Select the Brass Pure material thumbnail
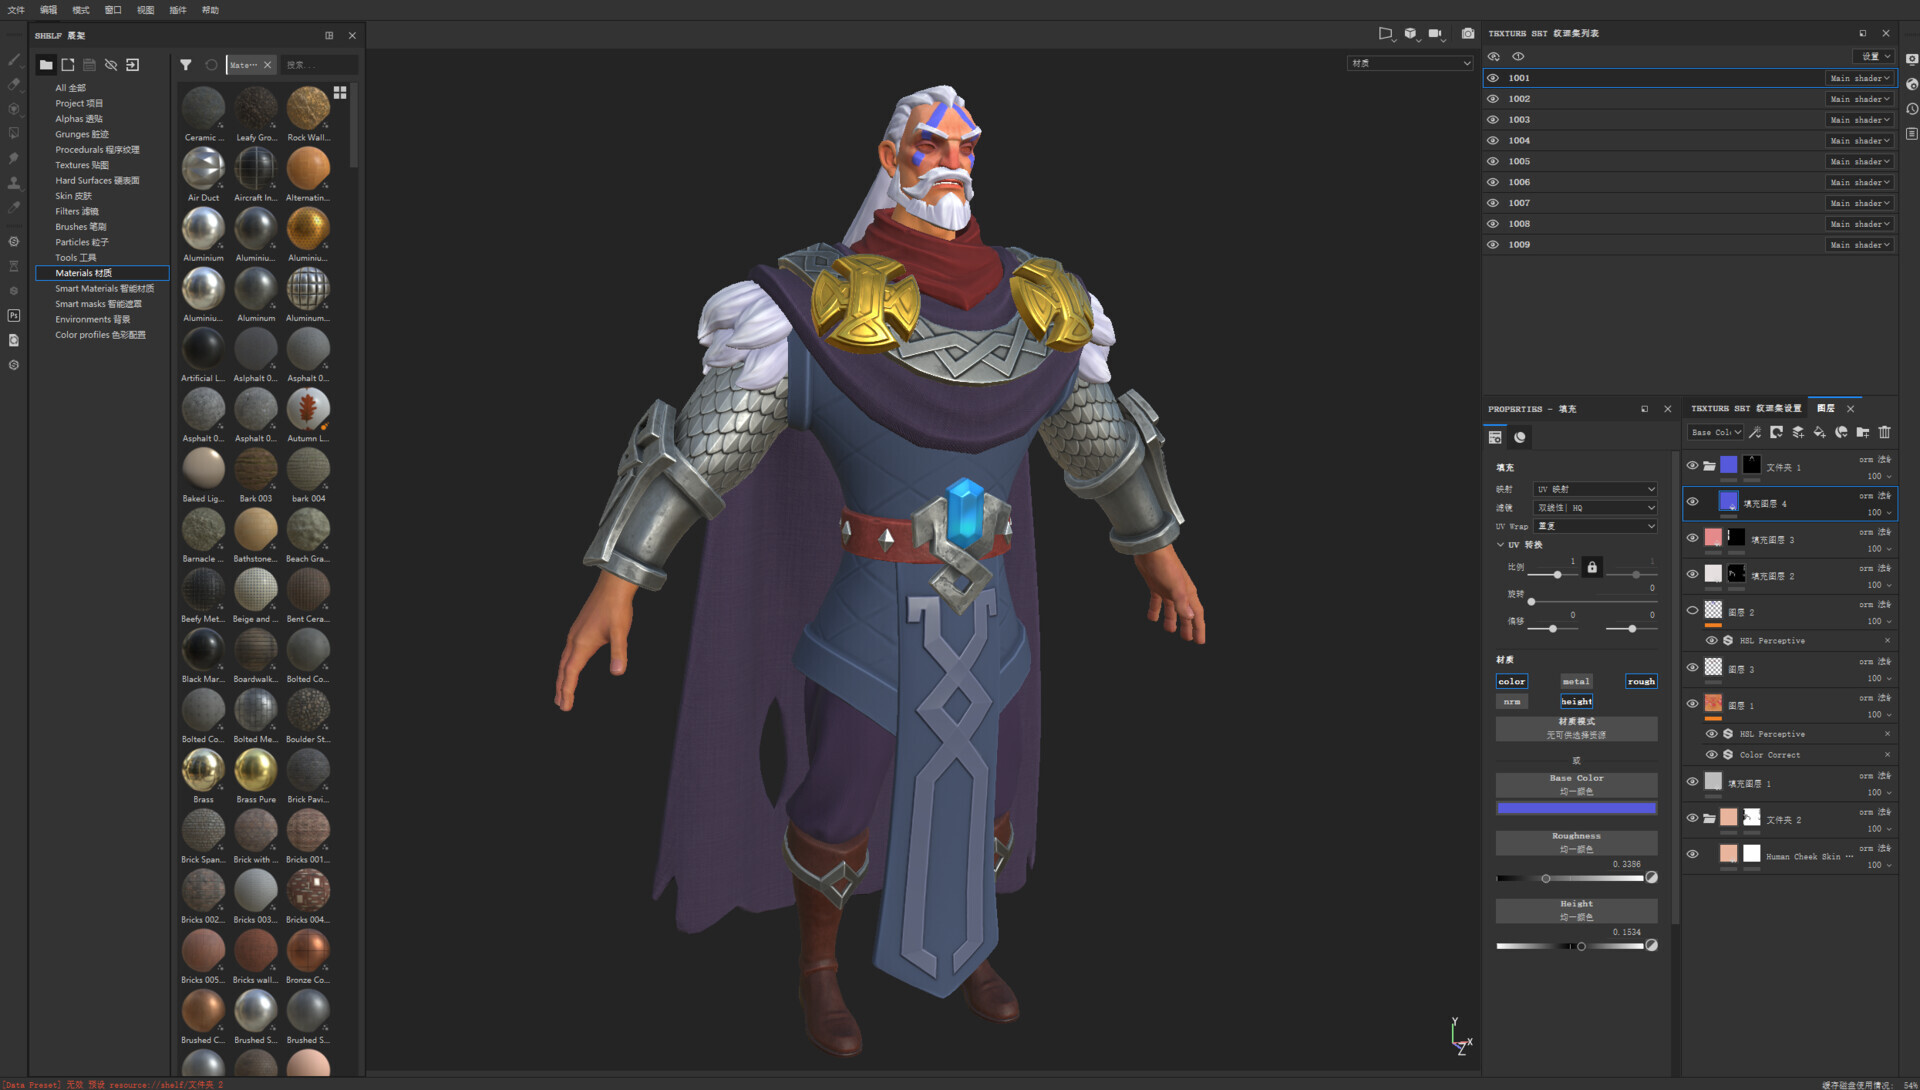The image size is (1920, 1090). coord(255,770)
